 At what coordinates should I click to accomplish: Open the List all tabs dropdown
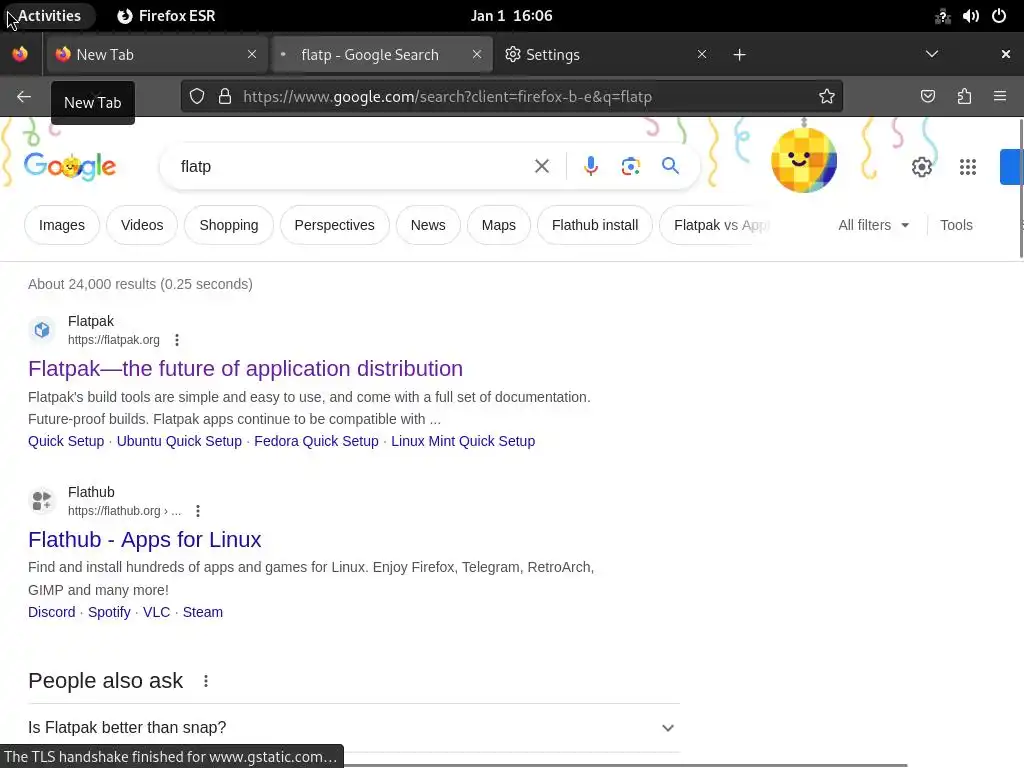pyautogui.click(x=932, y=54)
